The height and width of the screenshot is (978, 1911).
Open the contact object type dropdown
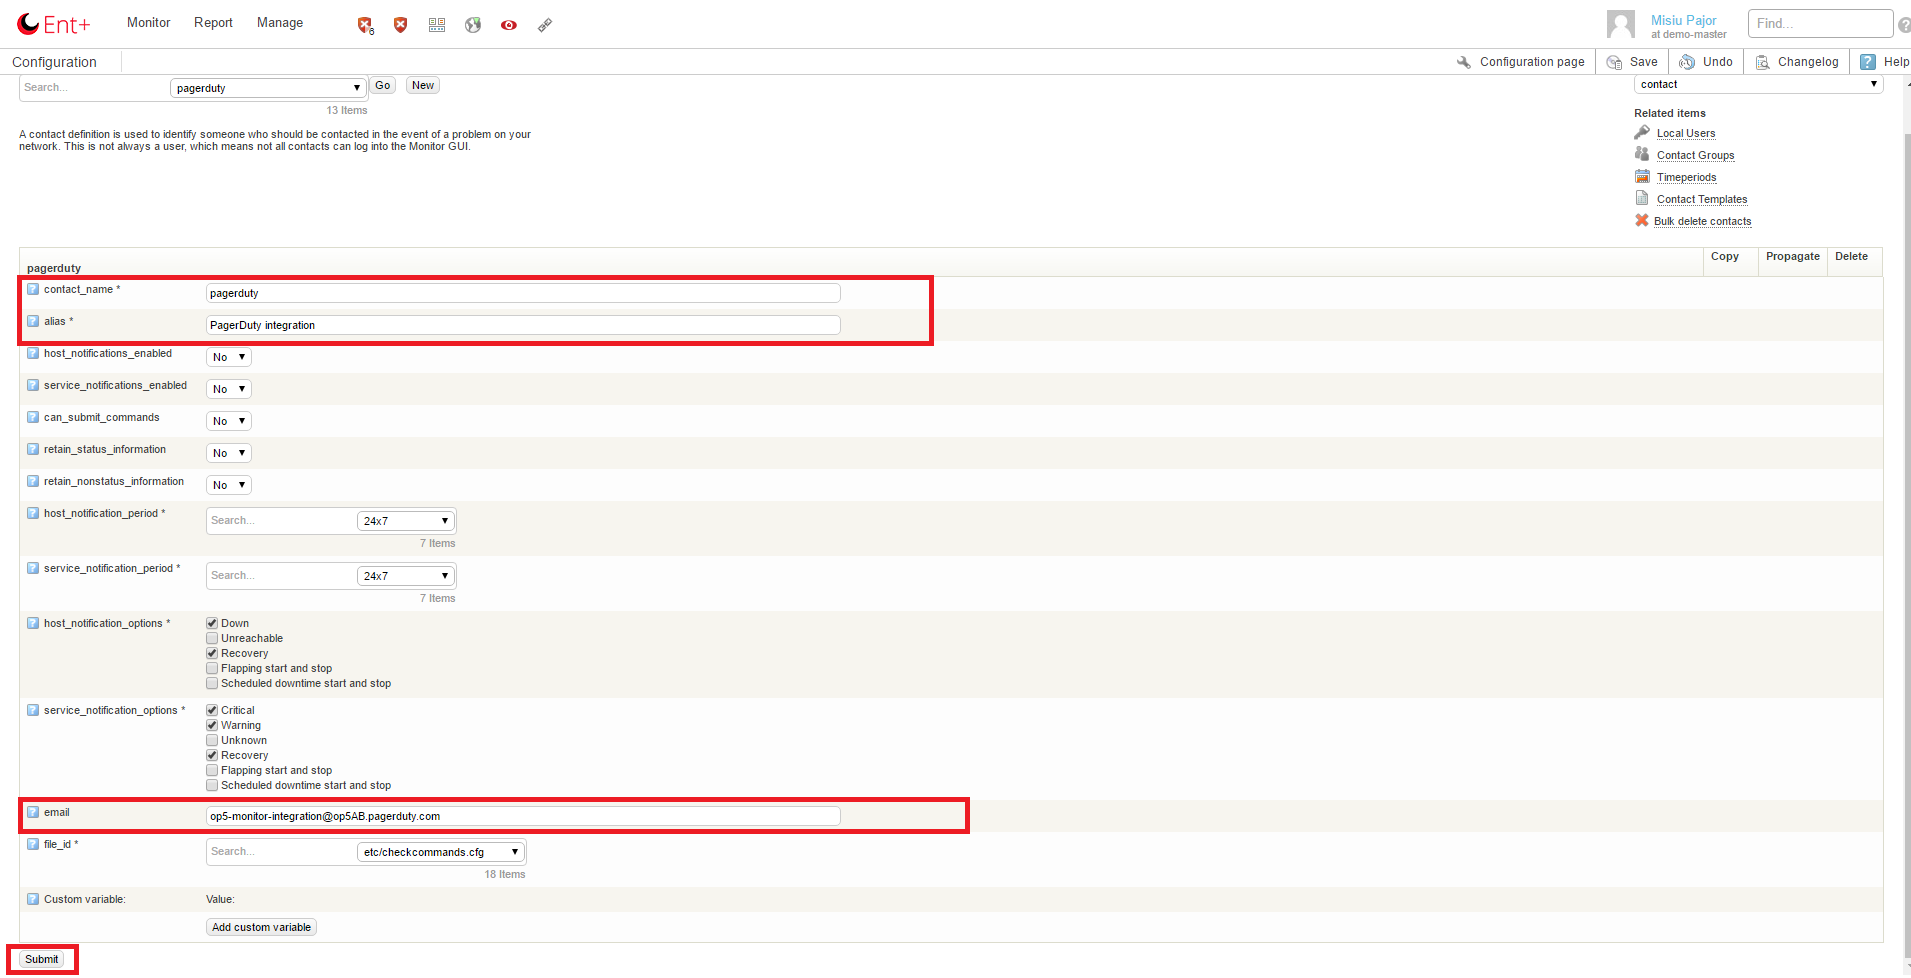(1758, 84)
